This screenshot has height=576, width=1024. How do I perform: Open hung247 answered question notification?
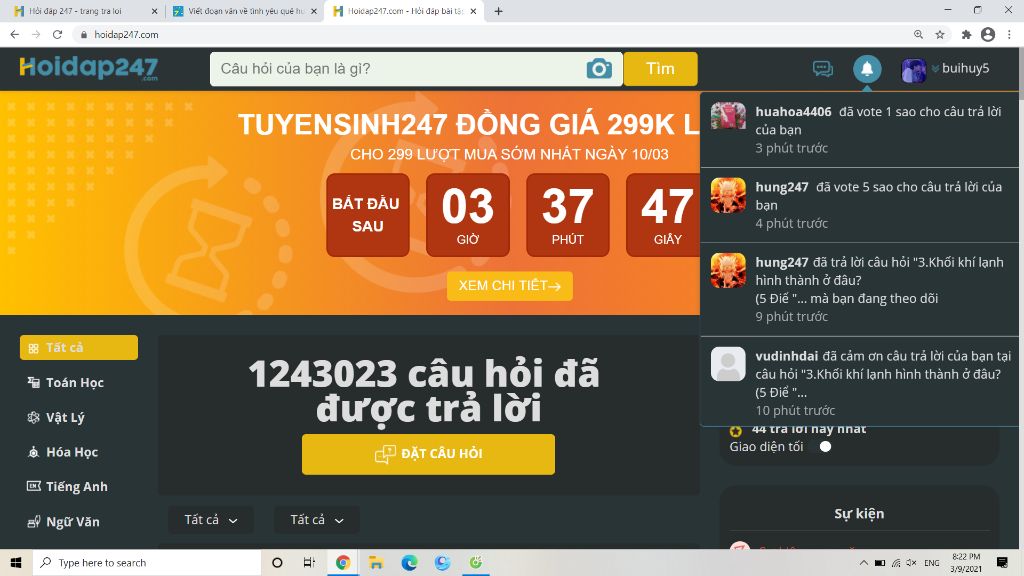tap(859, 289)
